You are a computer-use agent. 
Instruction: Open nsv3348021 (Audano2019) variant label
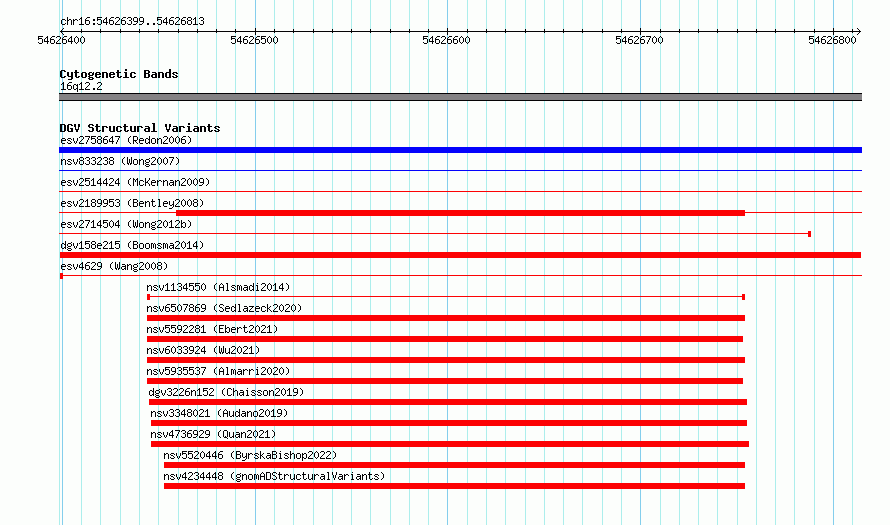219,413
